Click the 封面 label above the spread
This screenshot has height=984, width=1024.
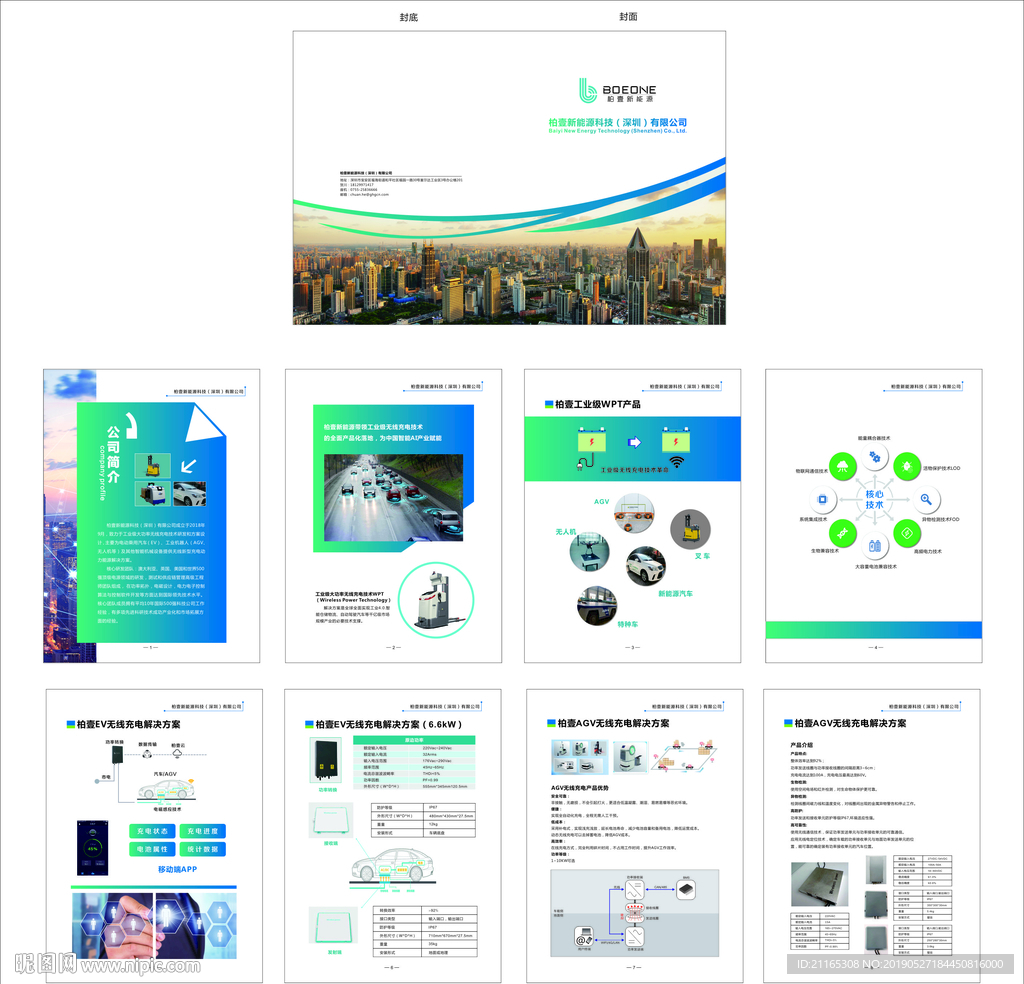pyautogui.click(x=628, y=16)
